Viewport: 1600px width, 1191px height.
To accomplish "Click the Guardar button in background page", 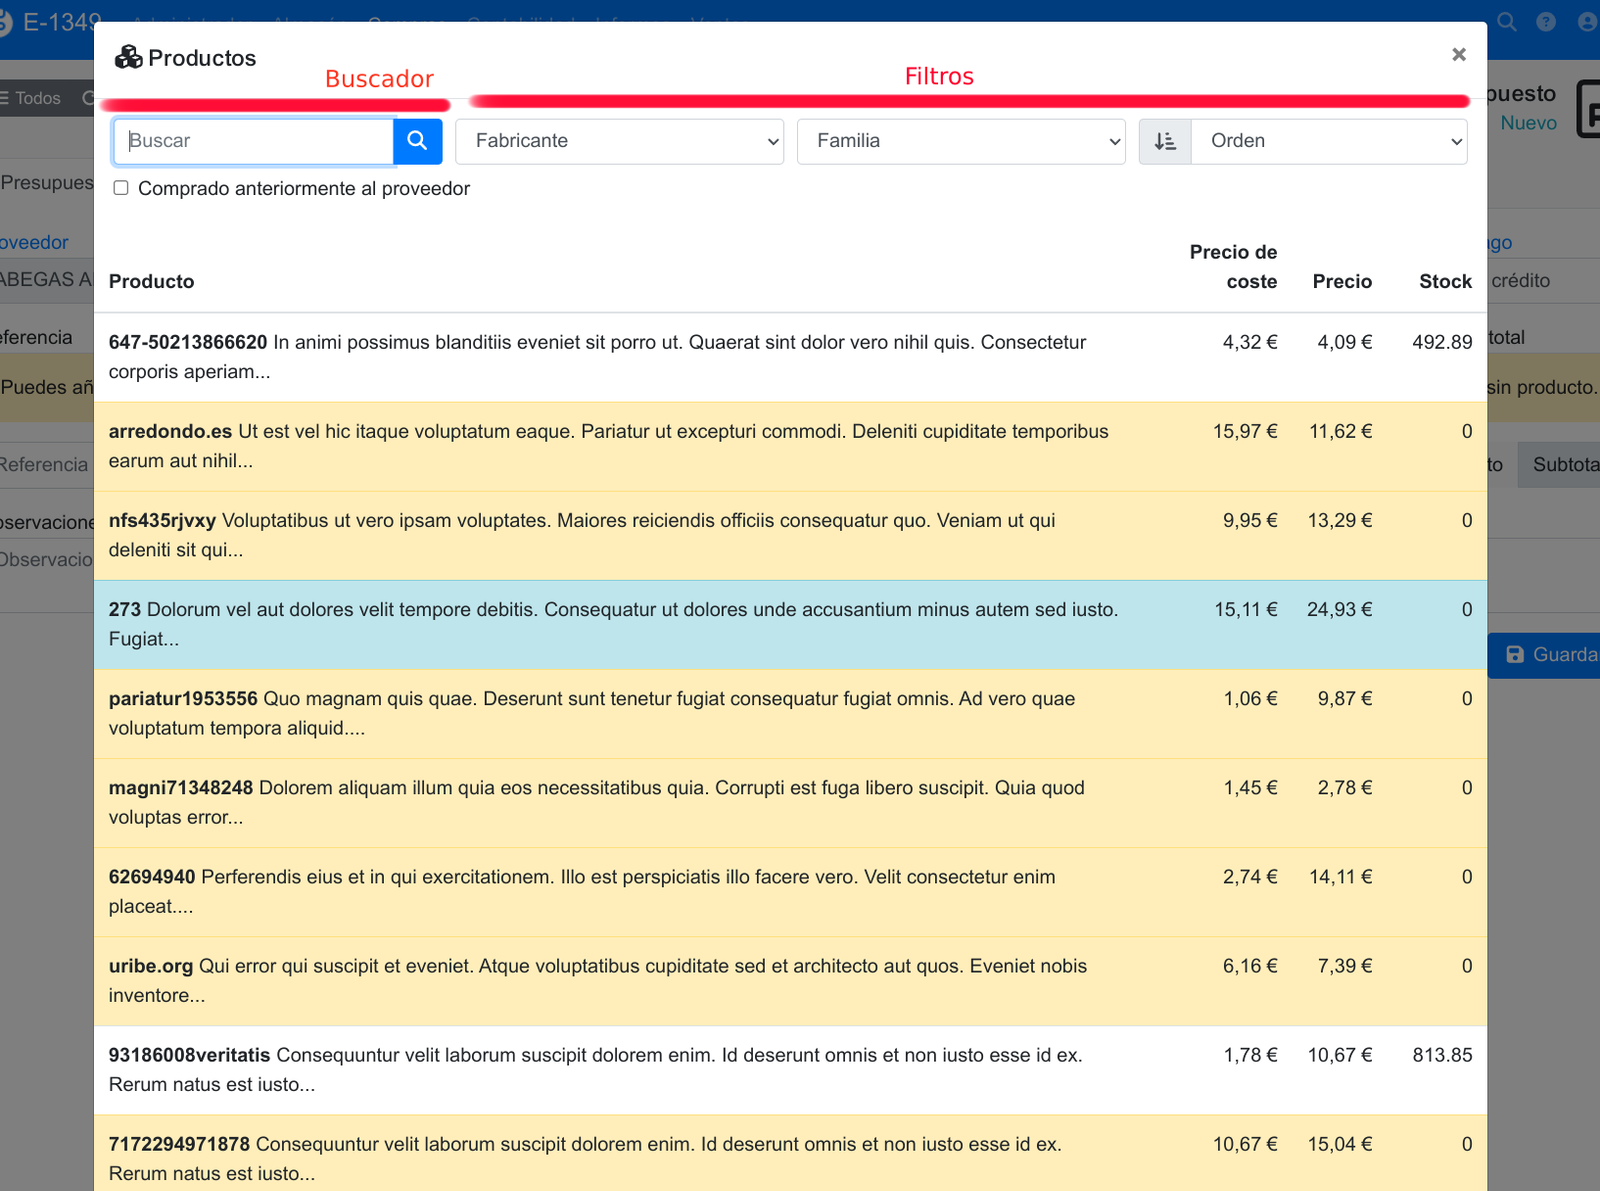I will [x=1544, y=655].
